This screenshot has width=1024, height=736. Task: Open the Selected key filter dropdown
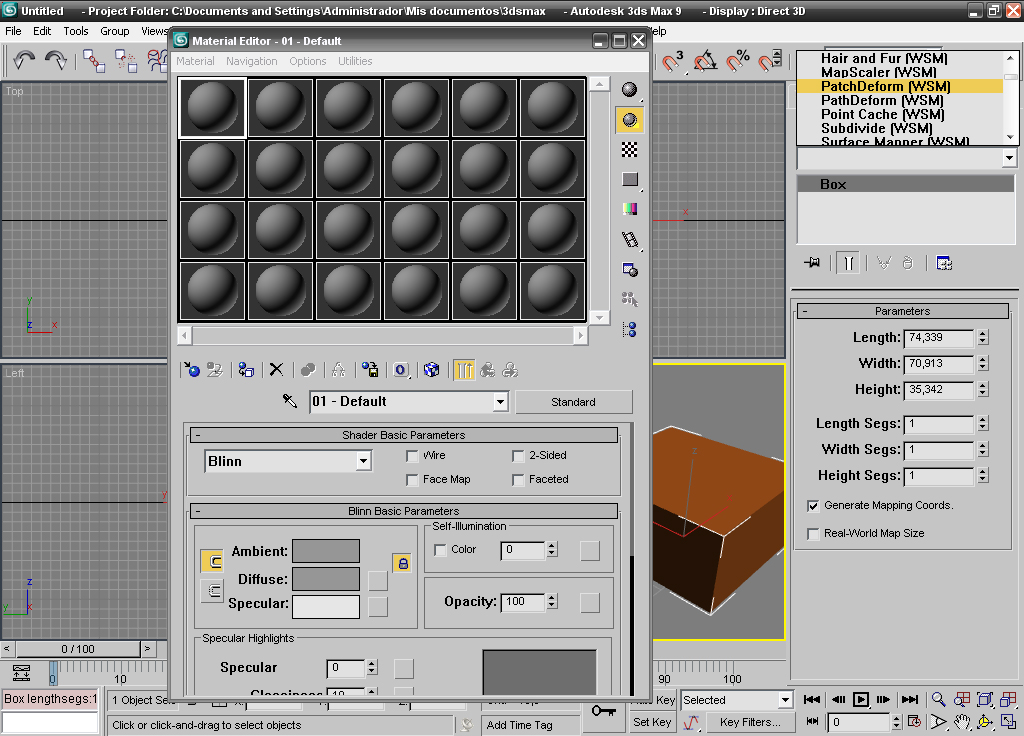[x=784, y=700]
